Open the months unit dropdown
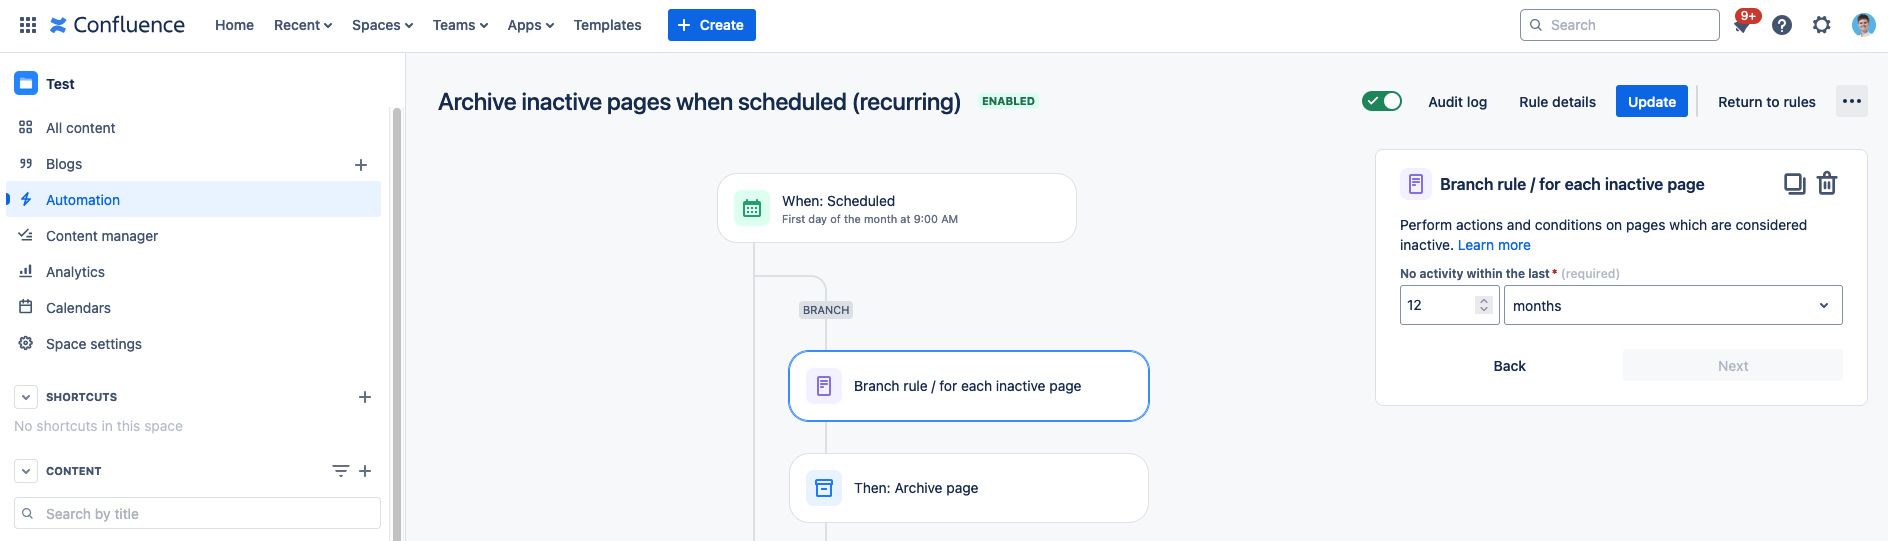This screenshot has height=541, width=1888. [x=1673, y=306]
